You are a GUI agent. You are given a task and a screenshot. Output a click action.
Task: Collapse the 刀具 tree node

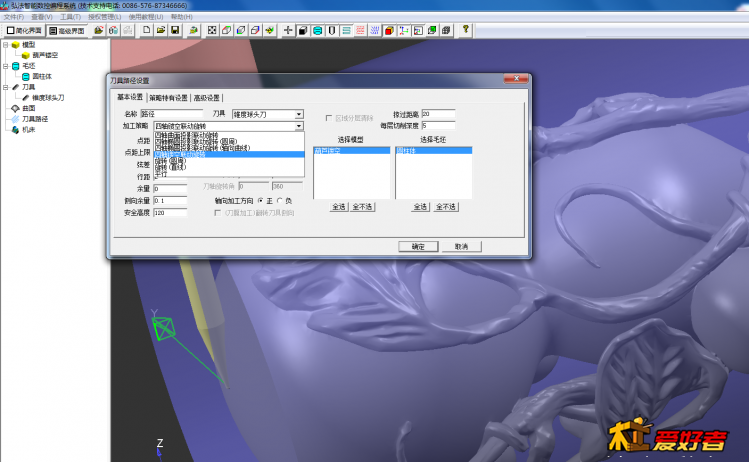[x=6, y=87]
